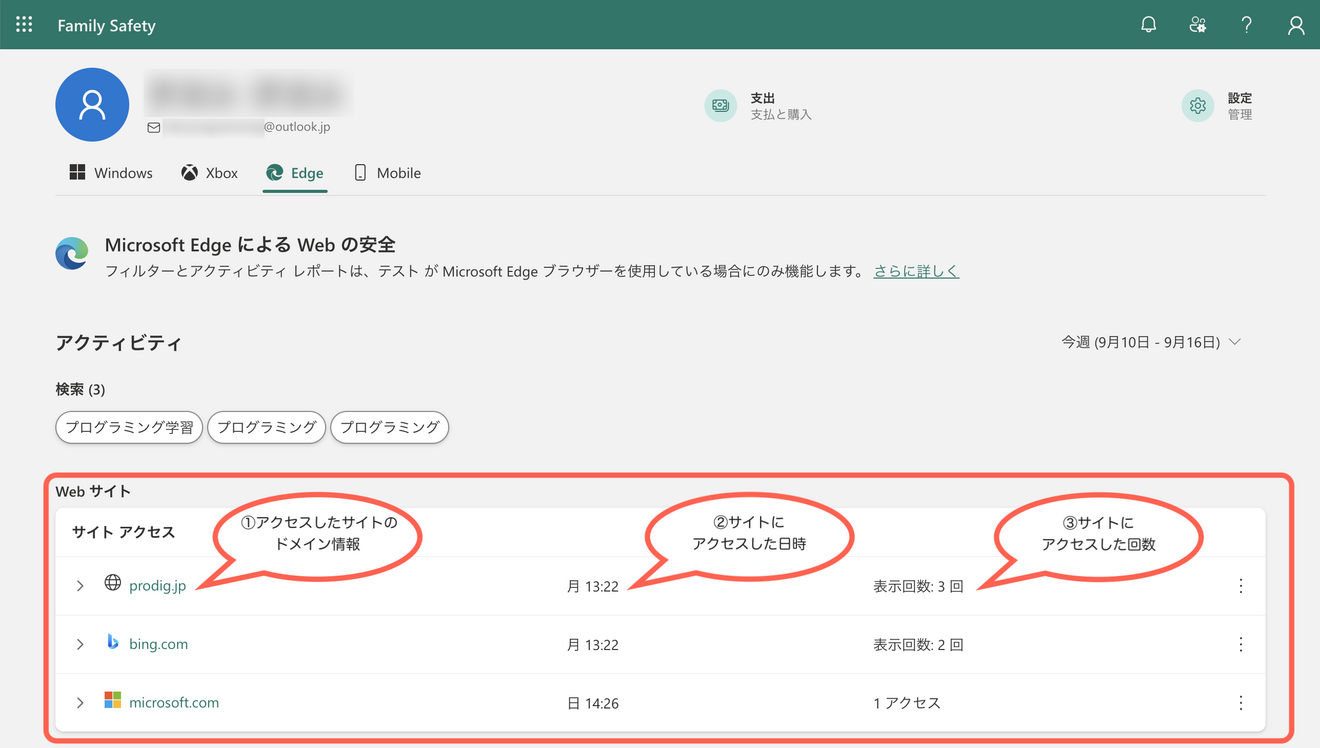Click the 表示回数: 2 回 value
Image resolution: width=1320 pixels, height=748 pixels.
[x=918, y=645]
